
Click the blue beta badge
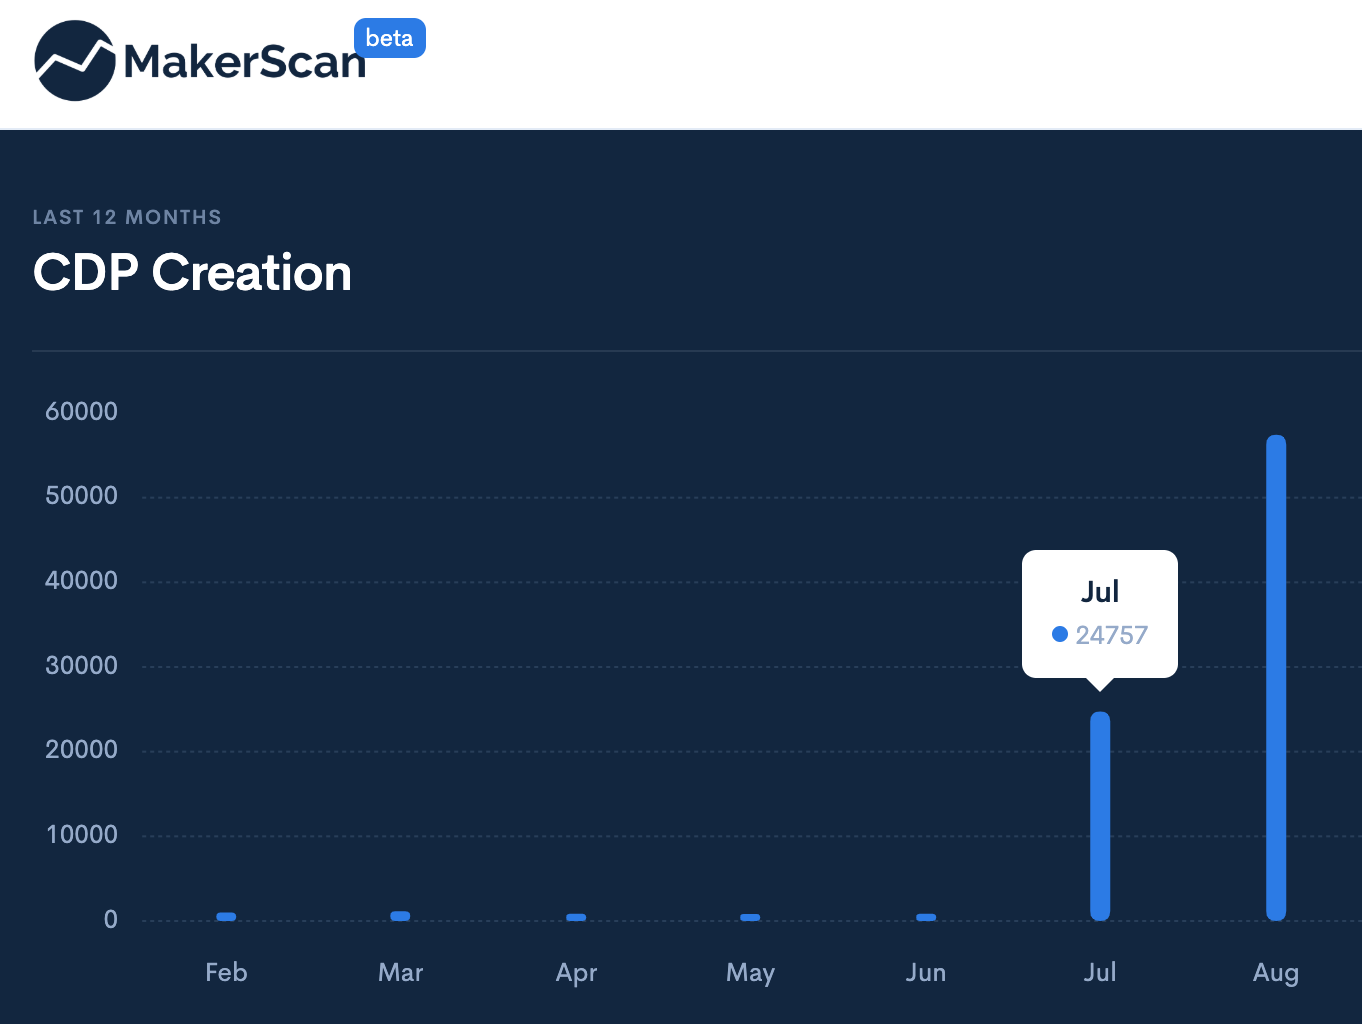pos(390,38)
